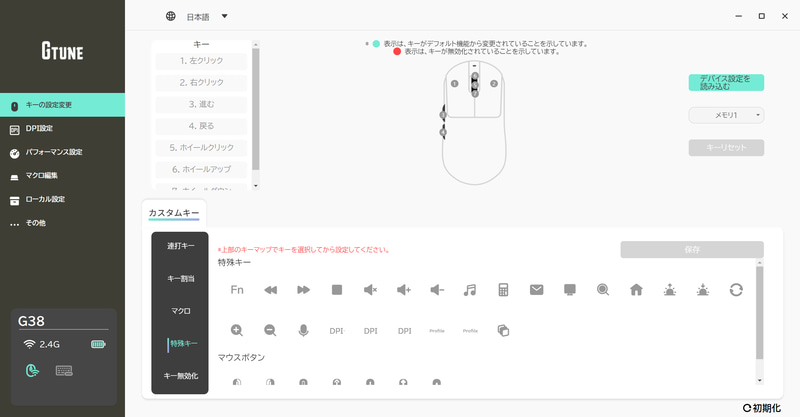Select the 連打キー category

(180, 246)
